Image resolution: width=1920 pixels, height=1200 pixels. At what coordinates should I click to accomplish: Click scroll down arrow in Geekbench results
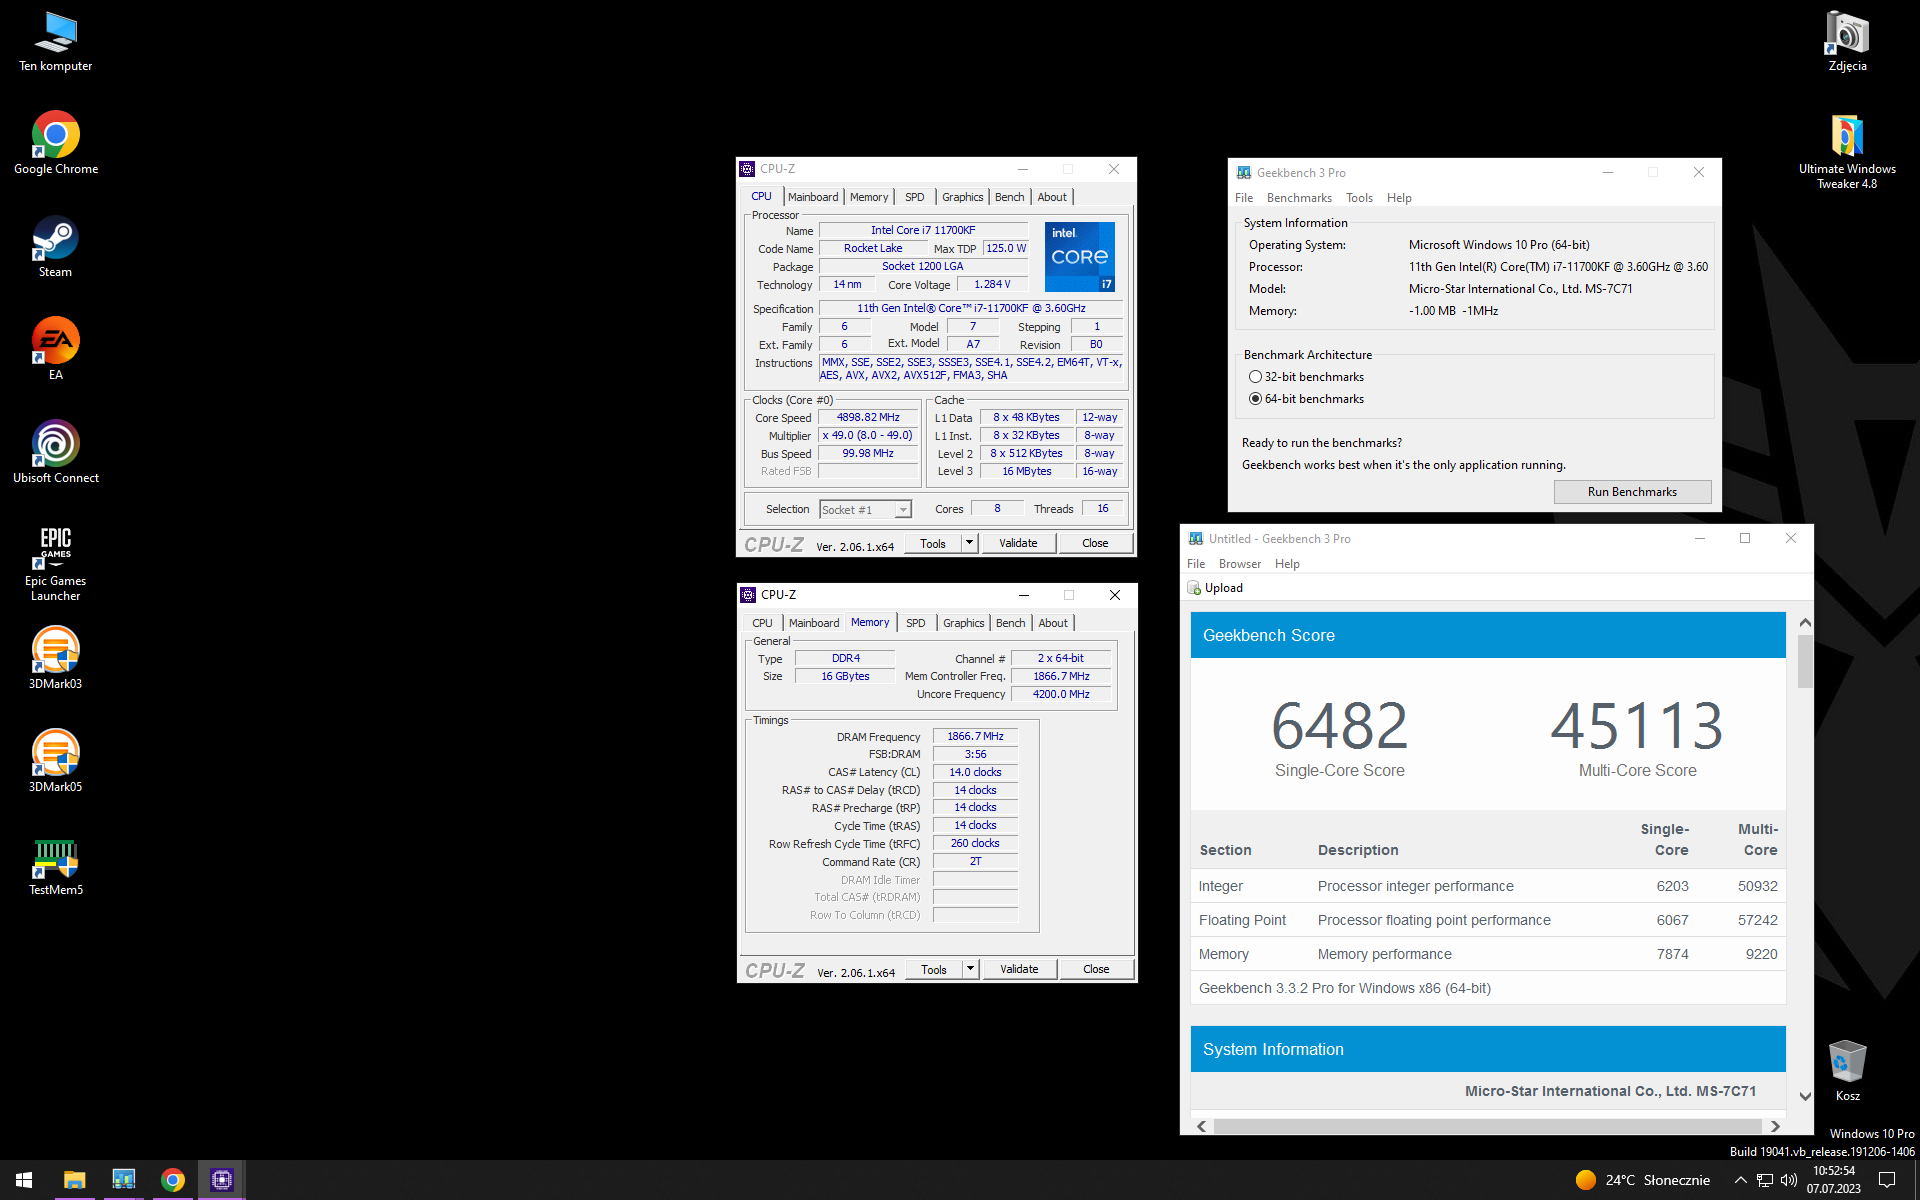[x=1805, y=1097]
